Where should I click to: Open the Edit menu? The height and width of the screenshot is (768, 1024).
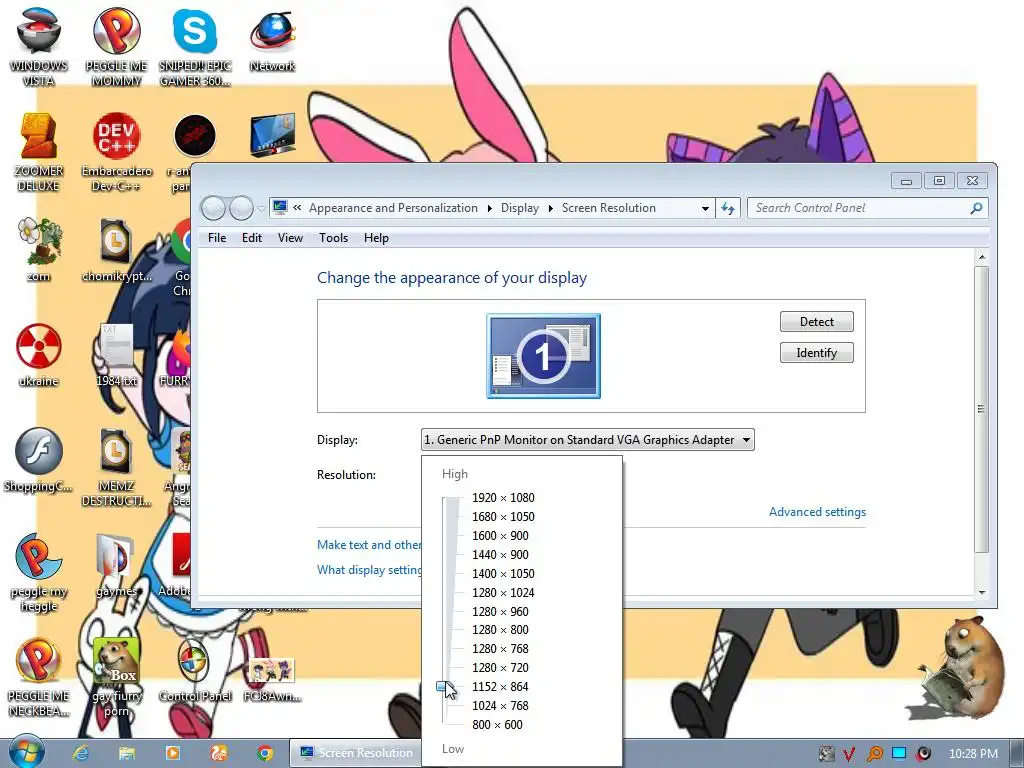point(251,238)
